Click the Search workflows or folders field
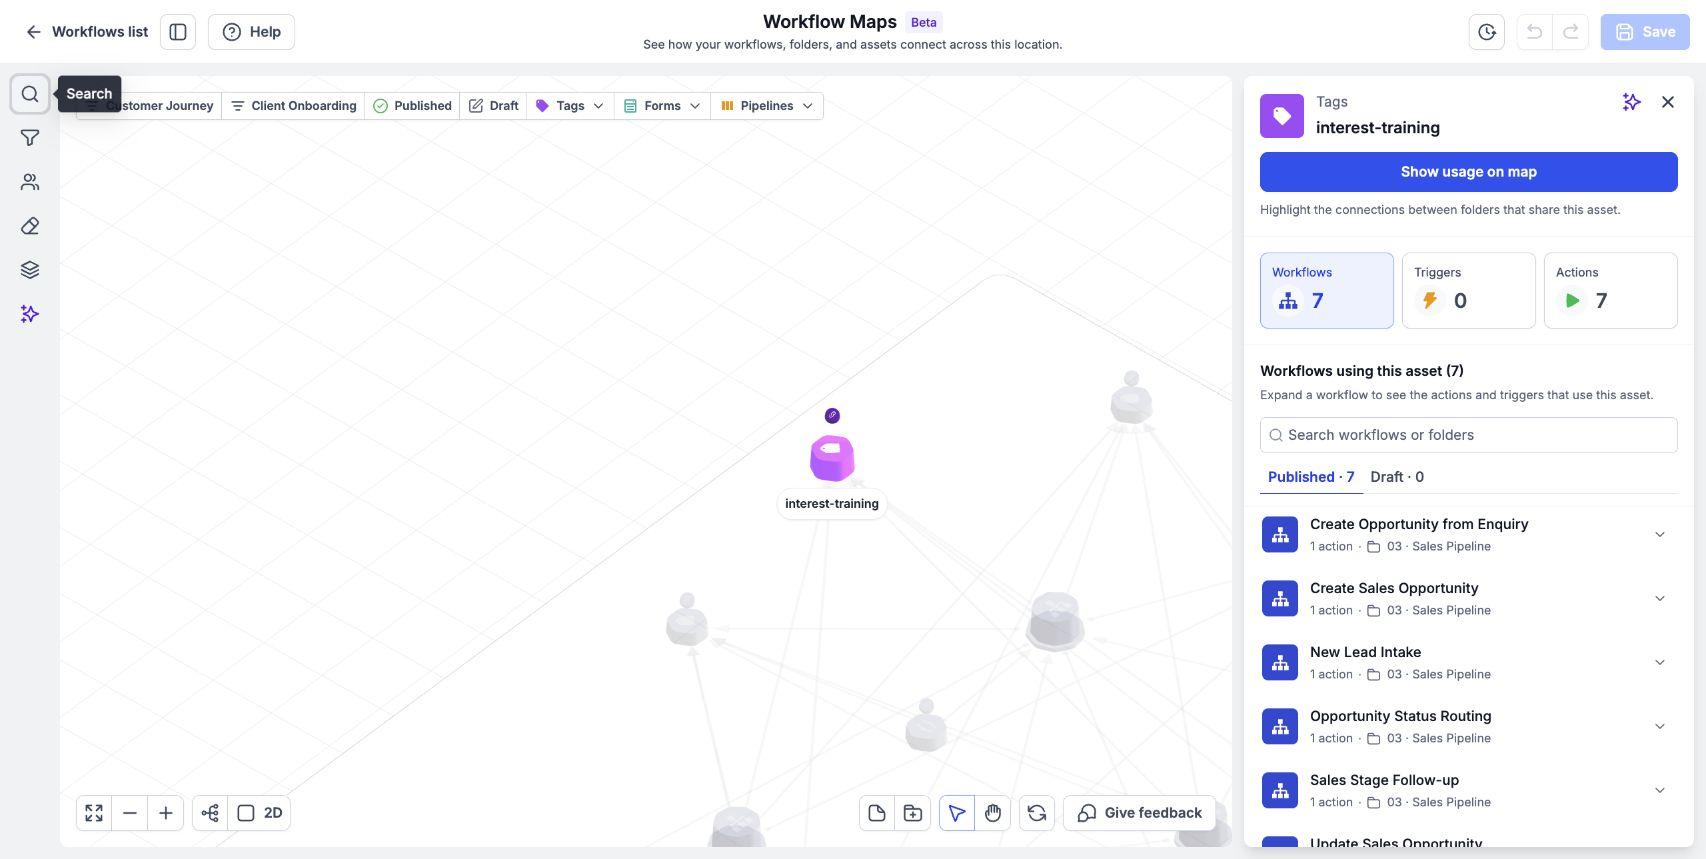 pos(1469,435)
